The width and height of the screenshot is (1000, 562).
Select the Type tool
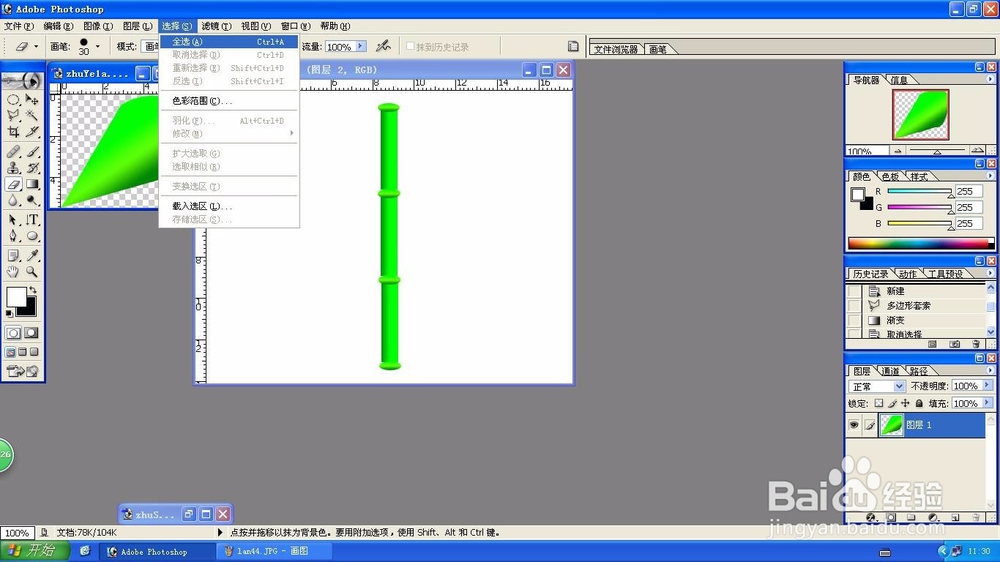(x=32, y=219)
